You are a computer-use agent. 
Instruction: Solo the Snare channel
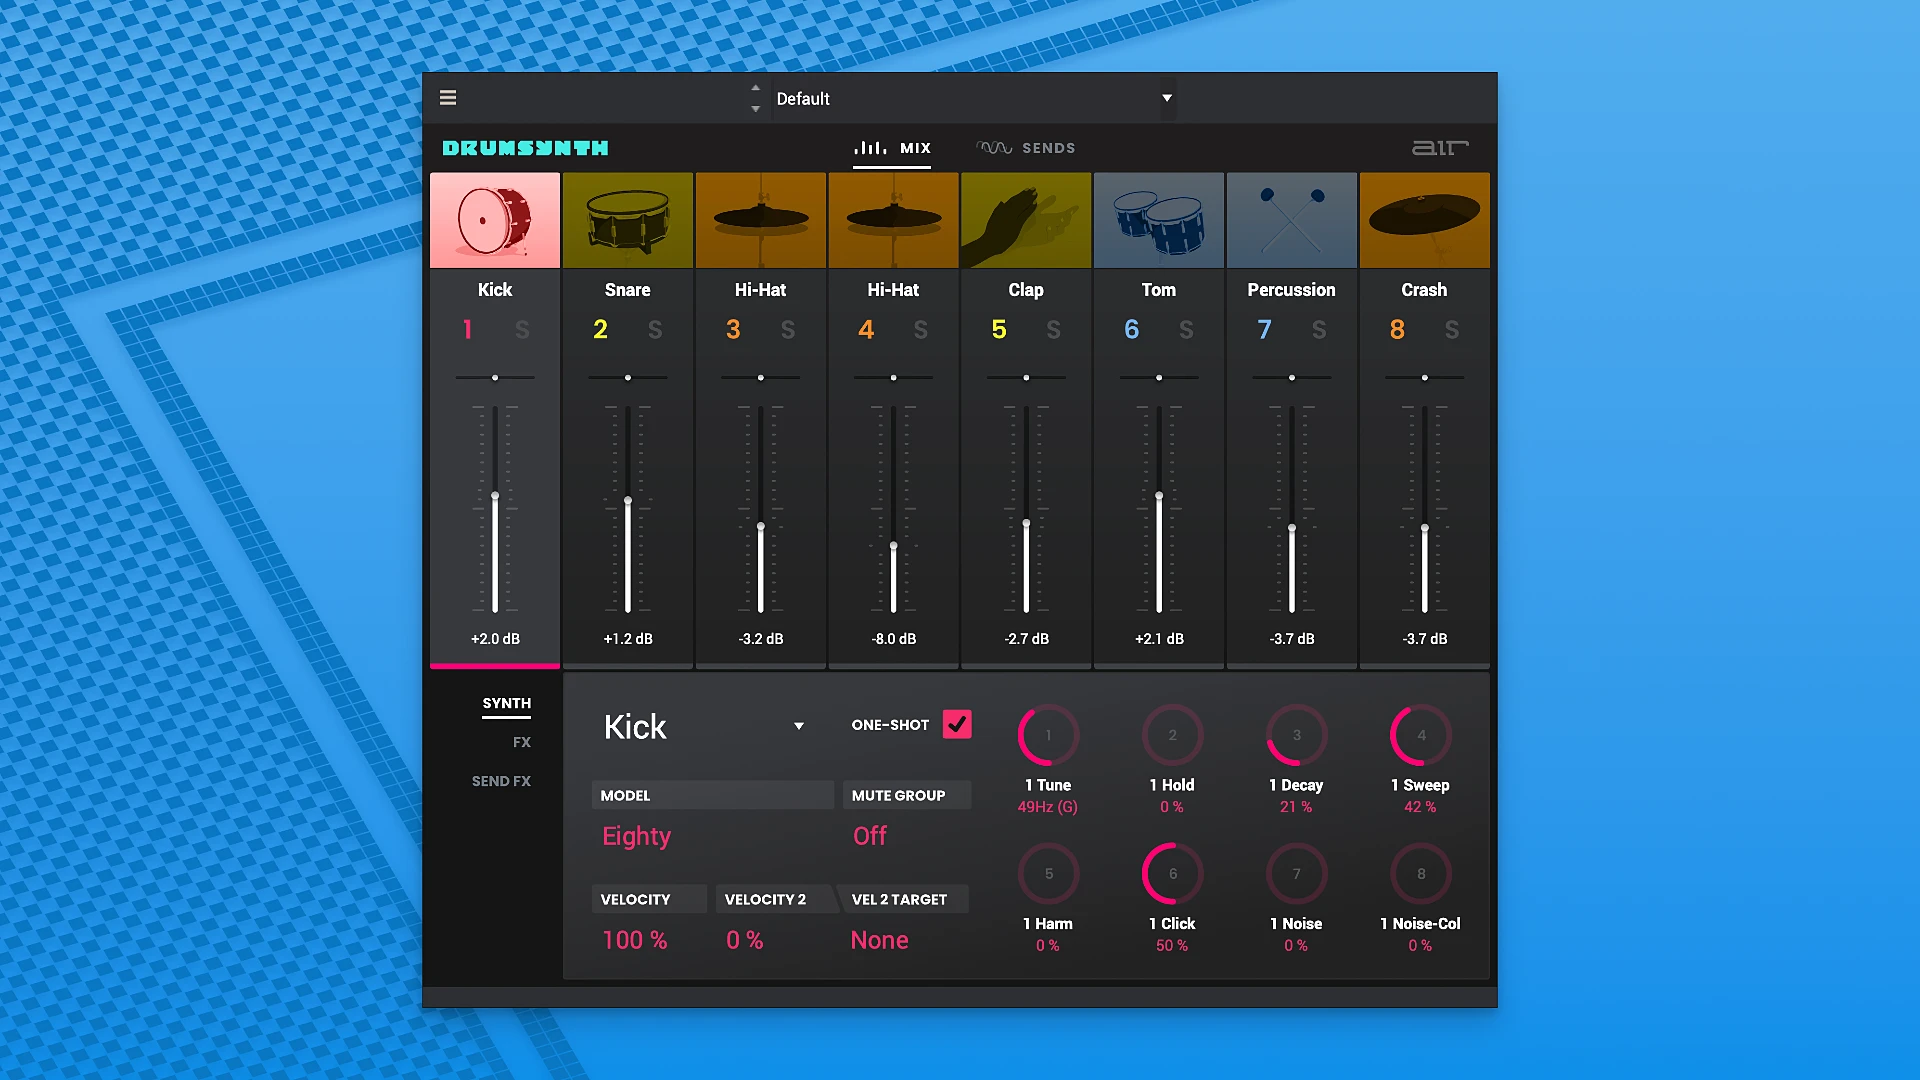(x=656, y=330)
